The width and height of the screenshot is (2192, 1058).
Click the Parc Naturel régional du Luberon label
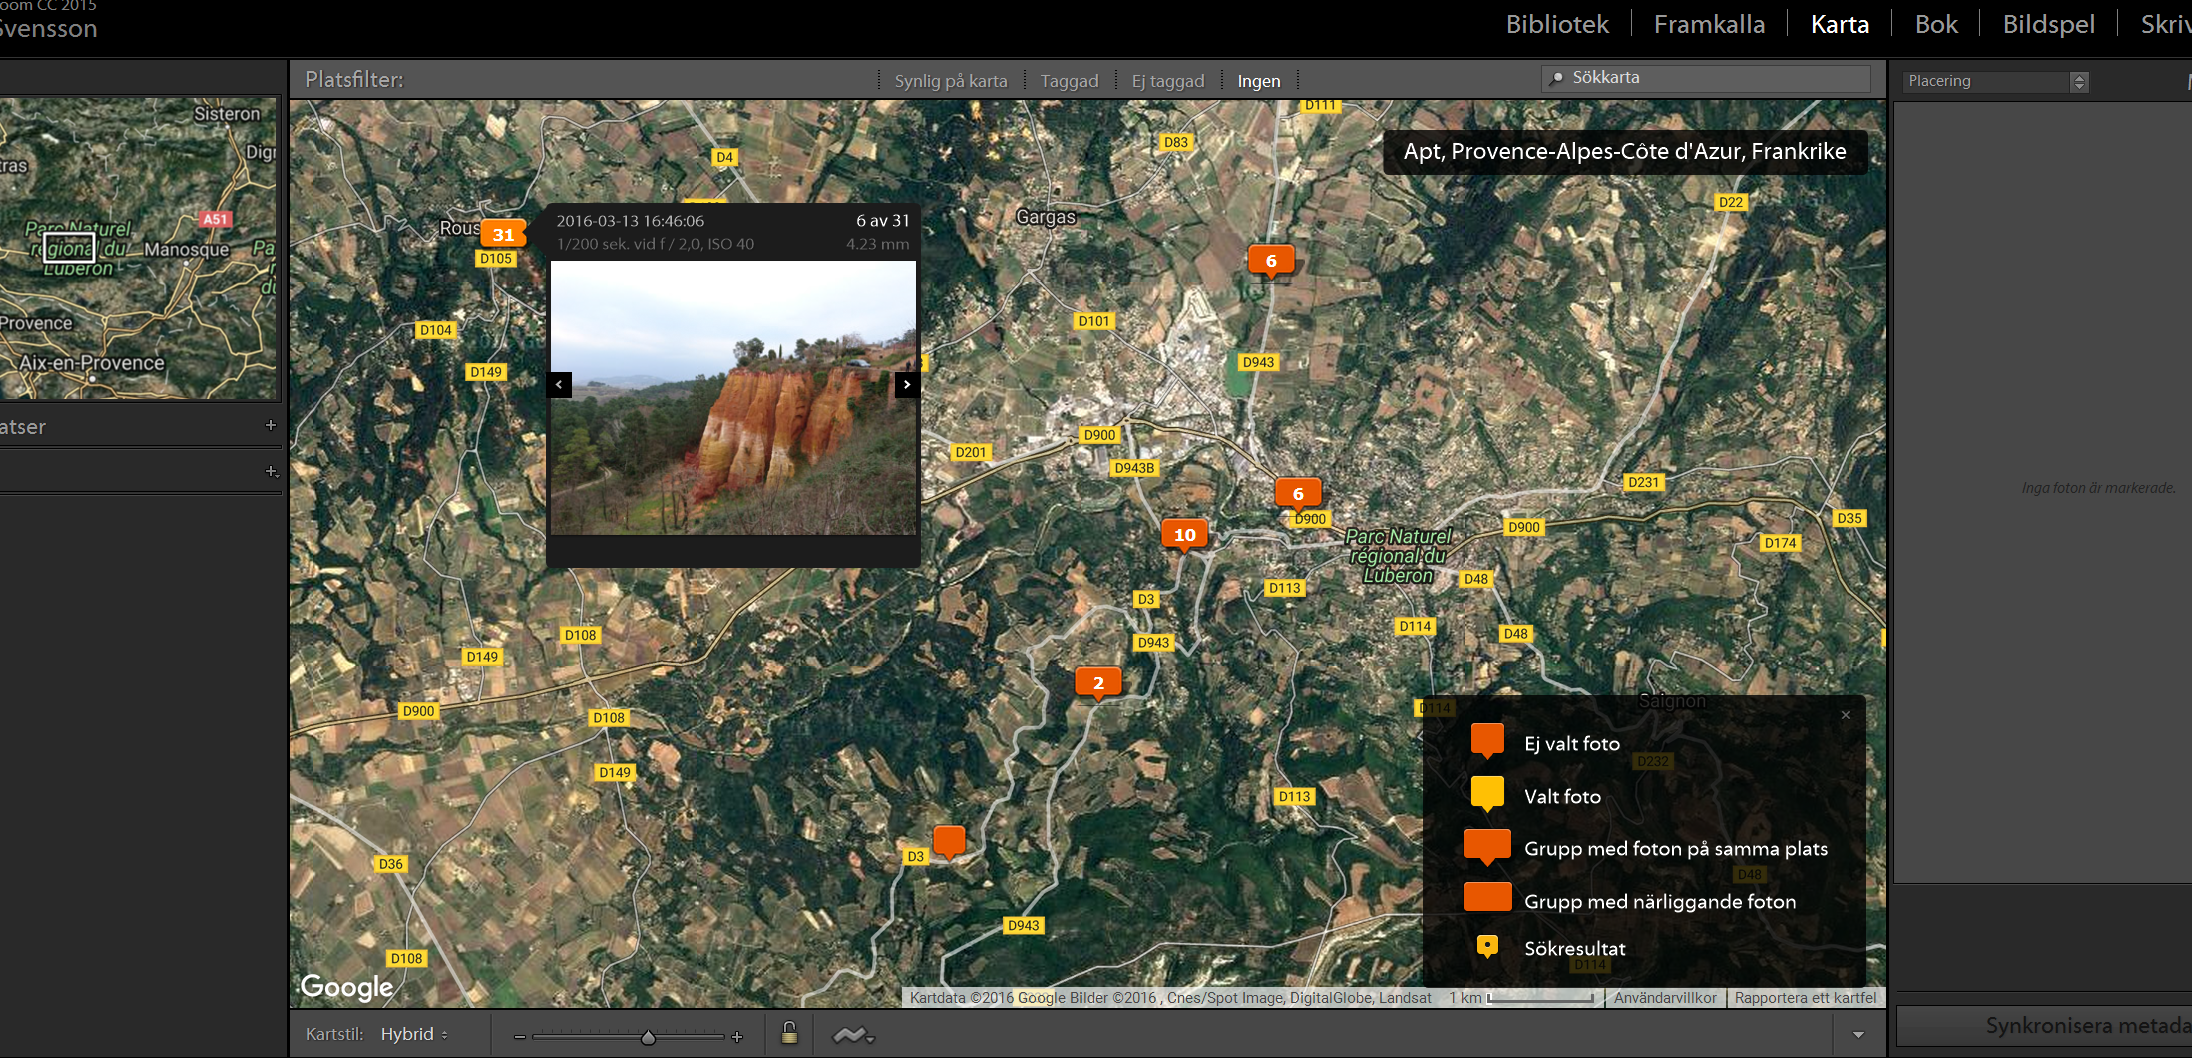(x=1398, y=556)
